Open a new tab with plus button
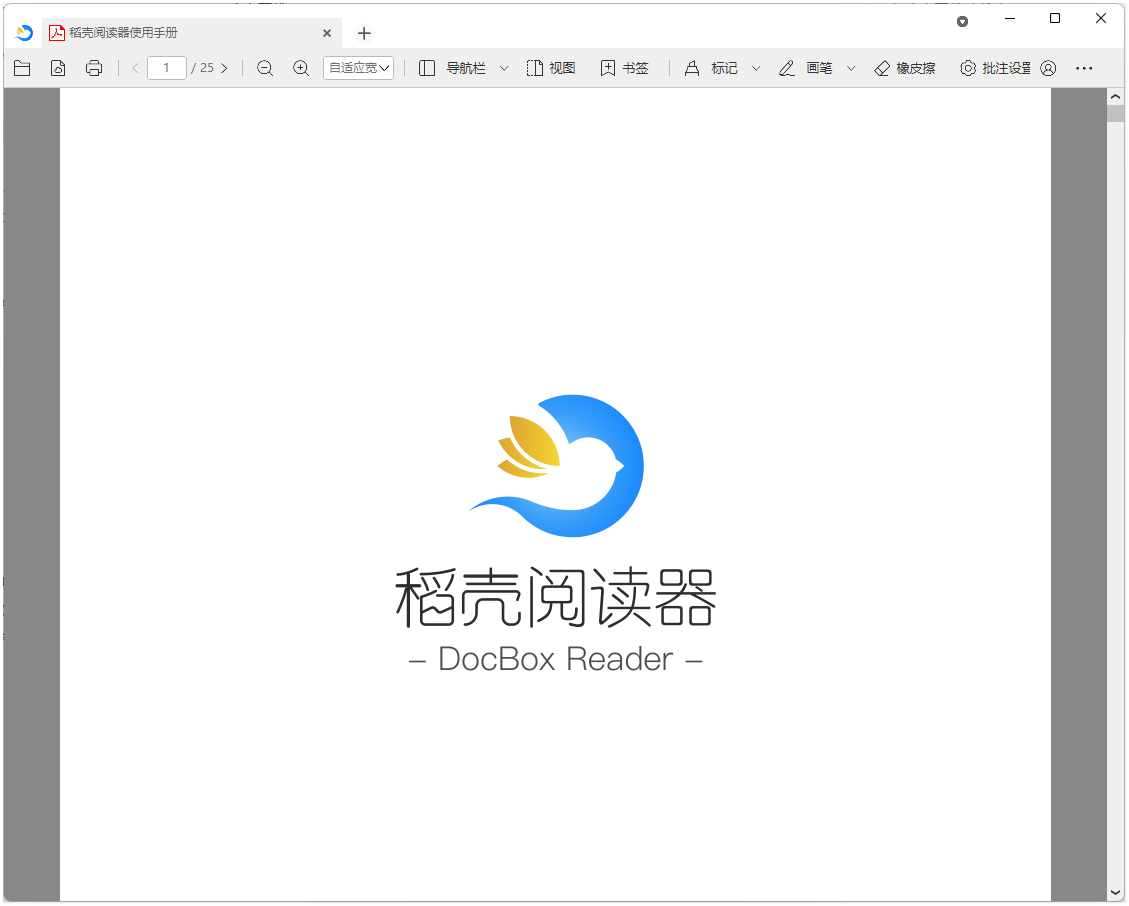1129x906 pixels. pyautogui.click(x=364, y=33)
